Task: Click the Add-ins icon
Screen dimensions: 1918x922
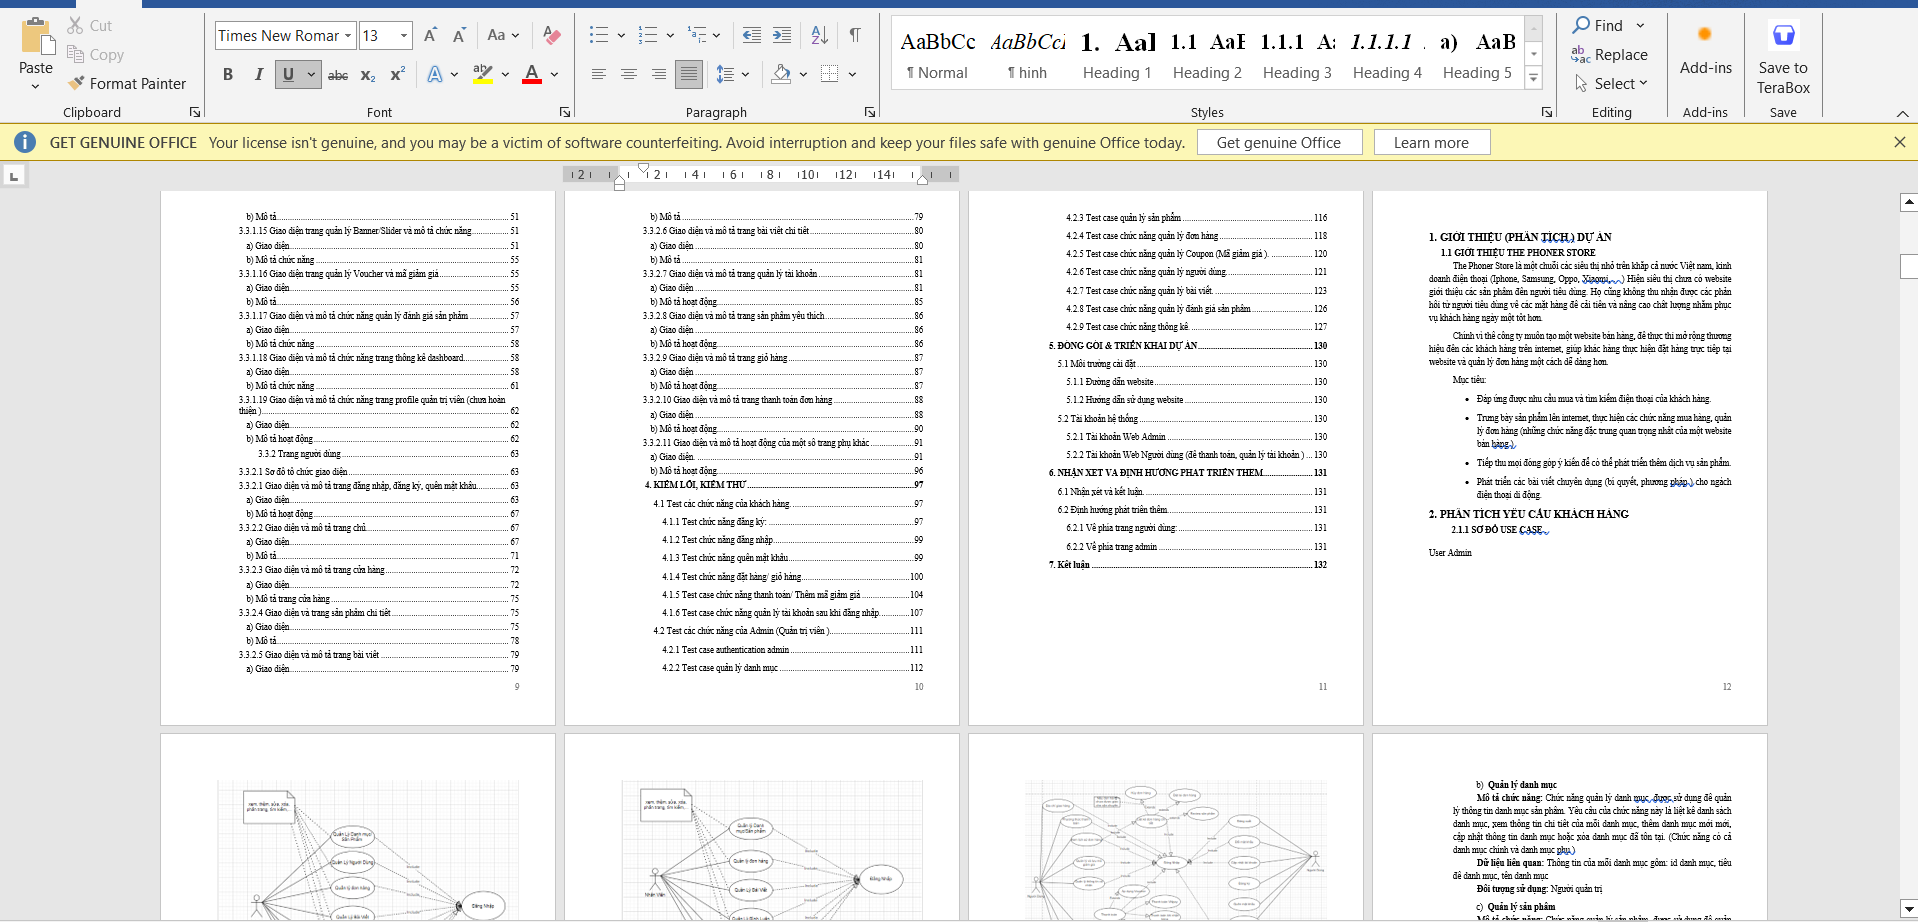Action: point(1705,35)
